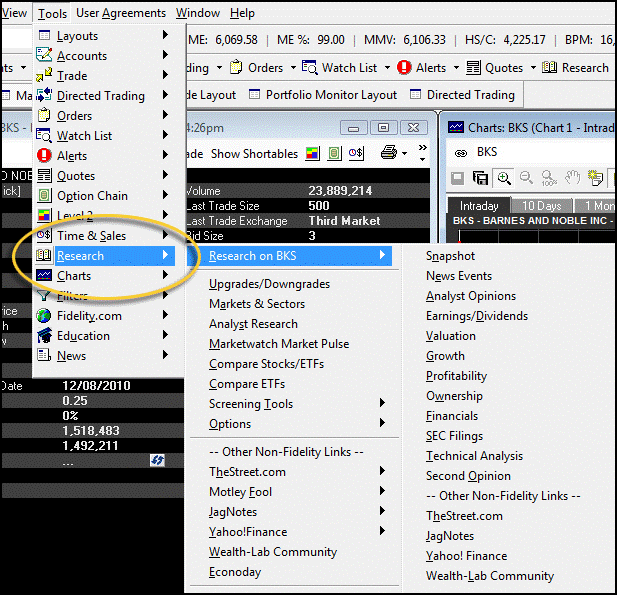Open the Watch List toolbar dropdown arrow
617x595 pixels.
387,68
